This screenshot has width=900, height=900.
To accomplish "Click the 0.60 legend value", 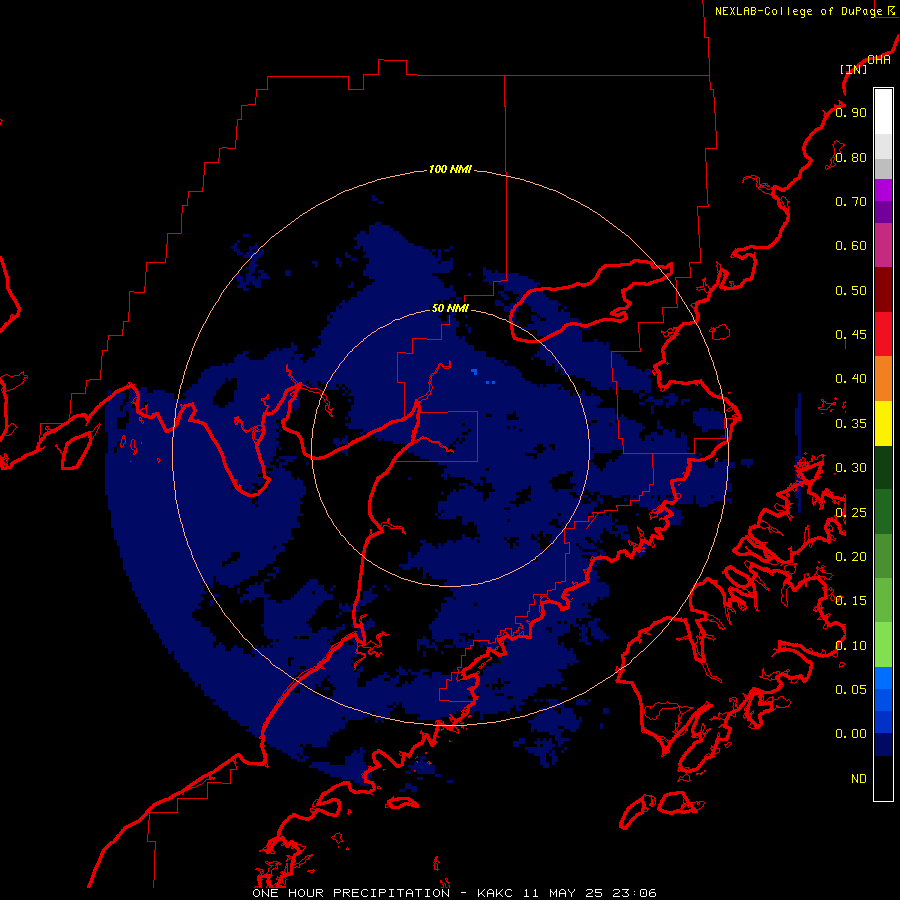I will click(851, 246).
